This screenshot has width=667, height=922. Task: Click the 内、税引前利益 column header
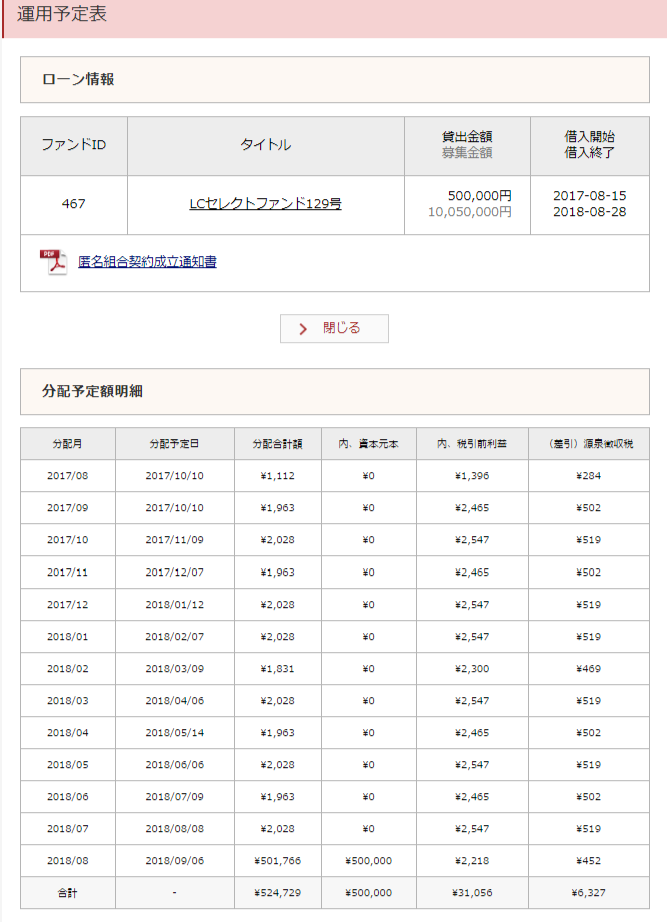(x=472, y=443)
